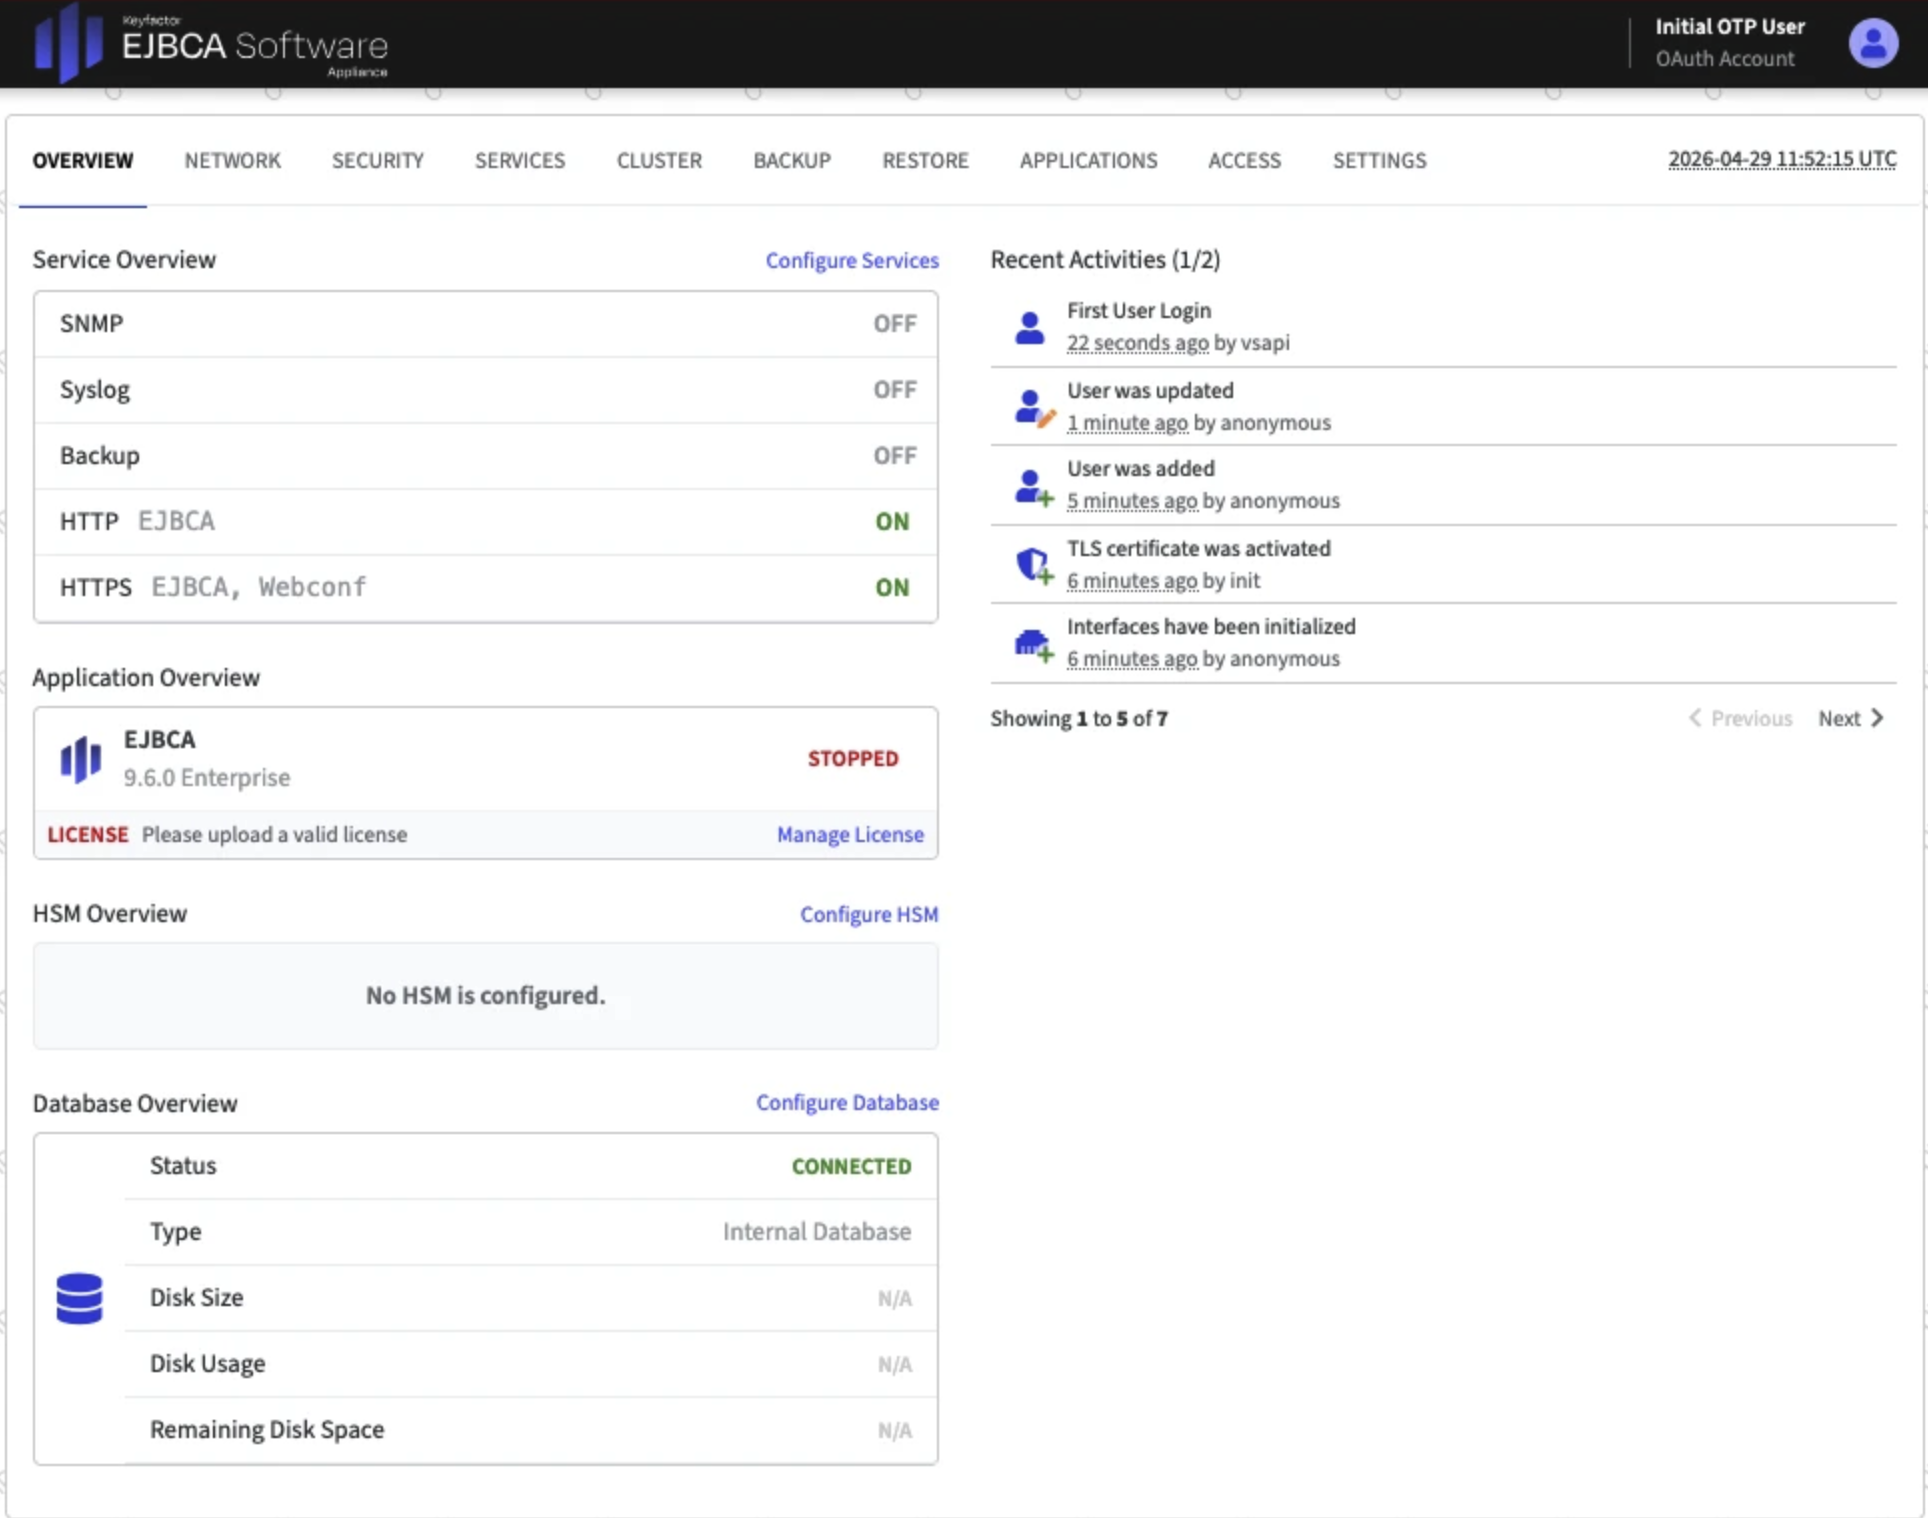Select the Backup tab
1928x1518 pixels.
(792, 160)
